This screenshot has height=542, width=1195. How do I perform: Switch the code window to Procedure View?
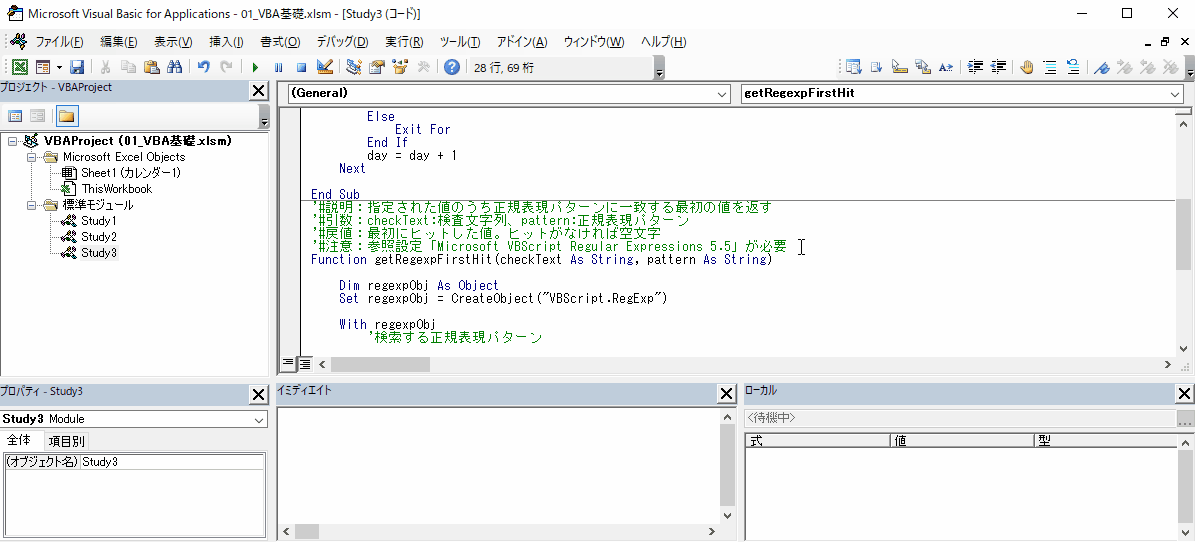(x=288, y=364)
